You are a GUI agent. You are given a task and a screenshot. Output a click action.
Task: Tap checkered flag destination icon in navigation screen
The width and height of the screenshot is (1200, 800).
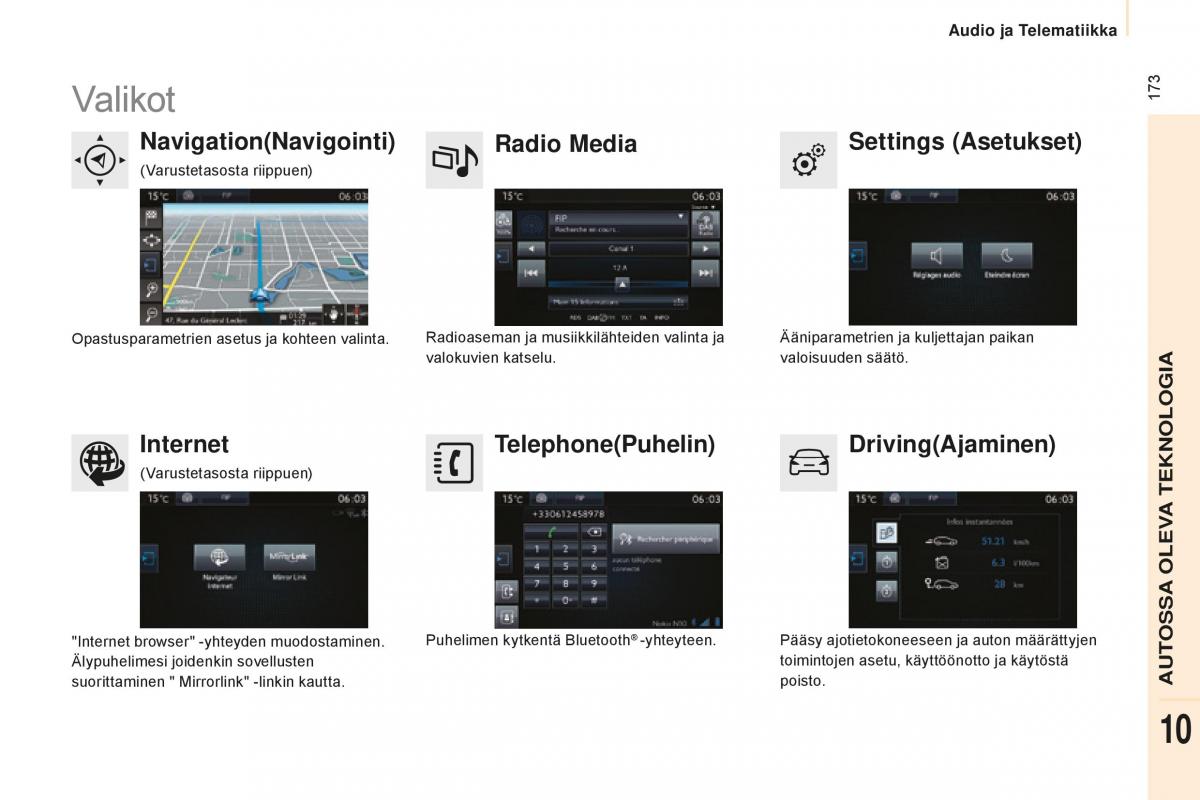[x=151, y=217]
